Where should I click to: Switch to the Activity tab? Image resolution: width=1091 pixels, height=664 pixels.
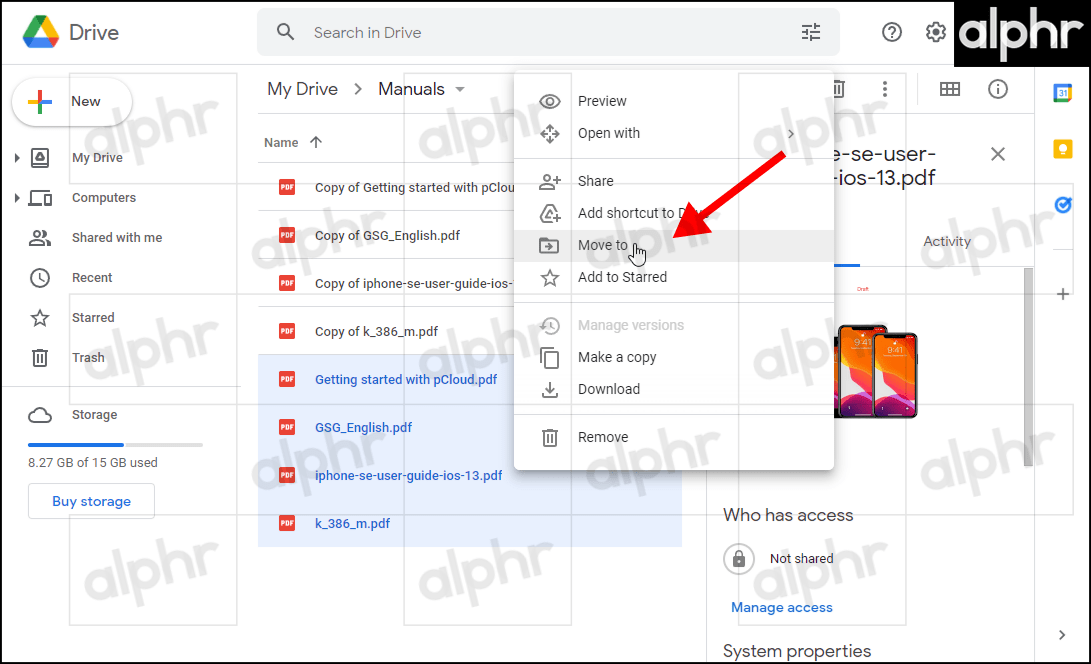coord(946,241)
